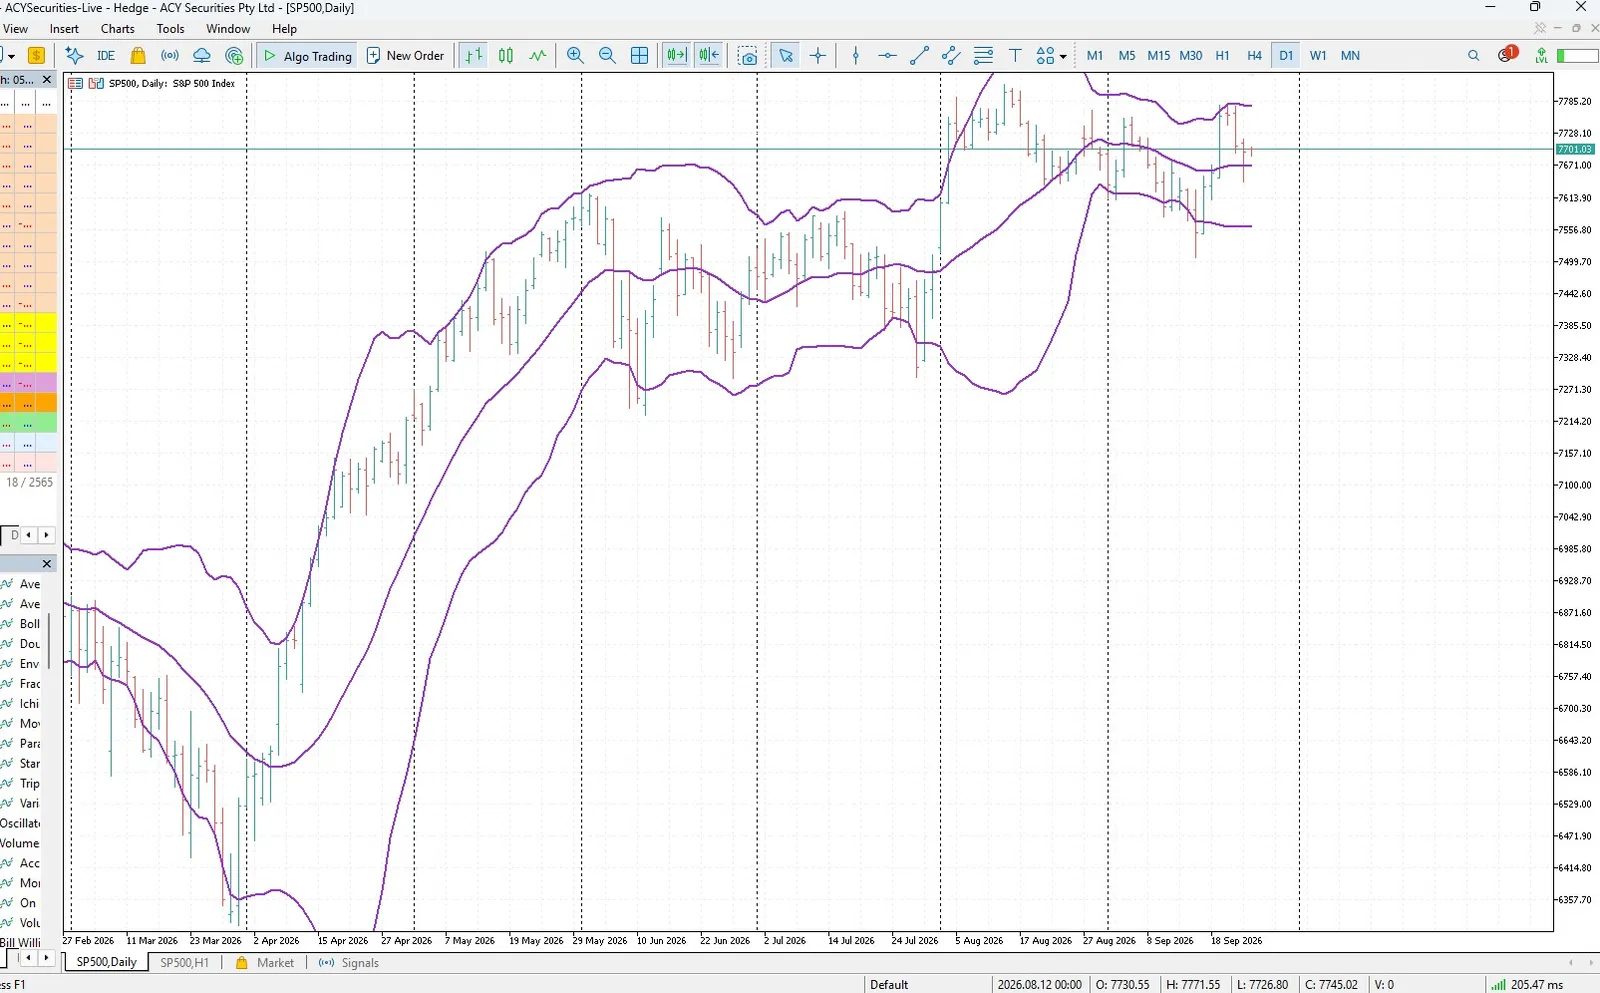Switch to the SP500,H1 chart tab
This screenshot has width=1600, height=993.
(185, 963)
